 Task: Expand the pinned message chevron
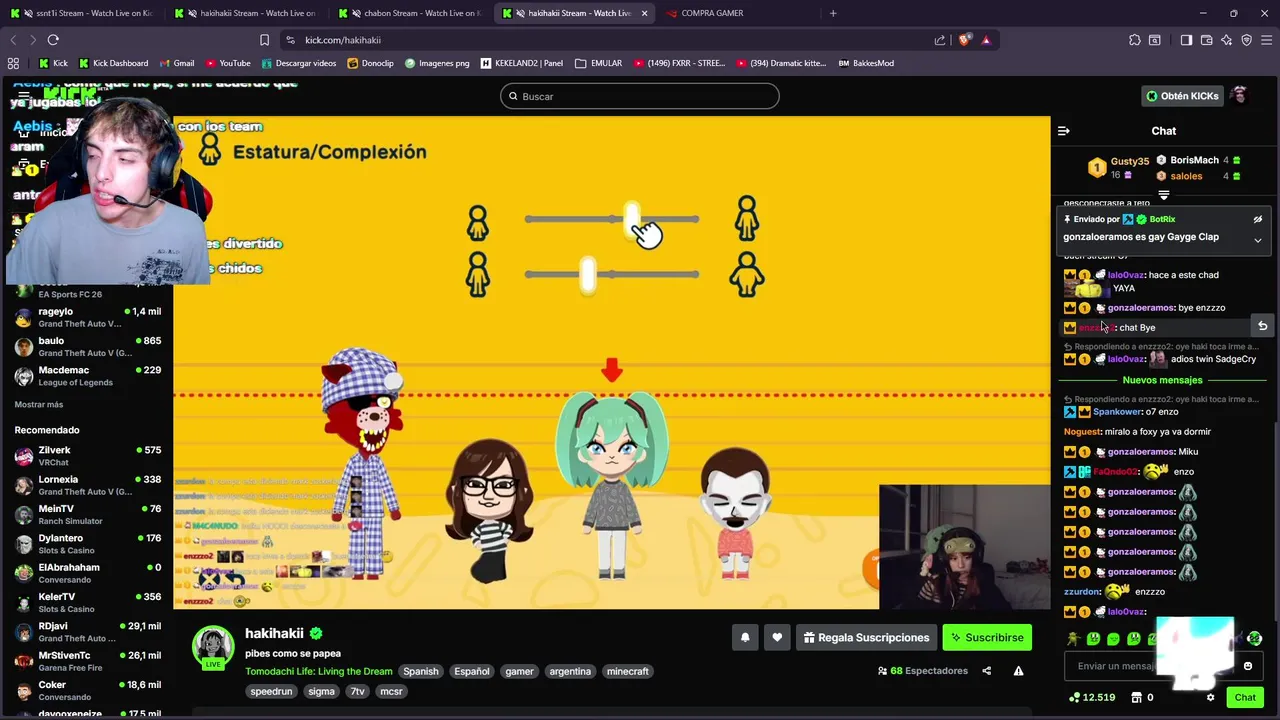click(1258, 240)
